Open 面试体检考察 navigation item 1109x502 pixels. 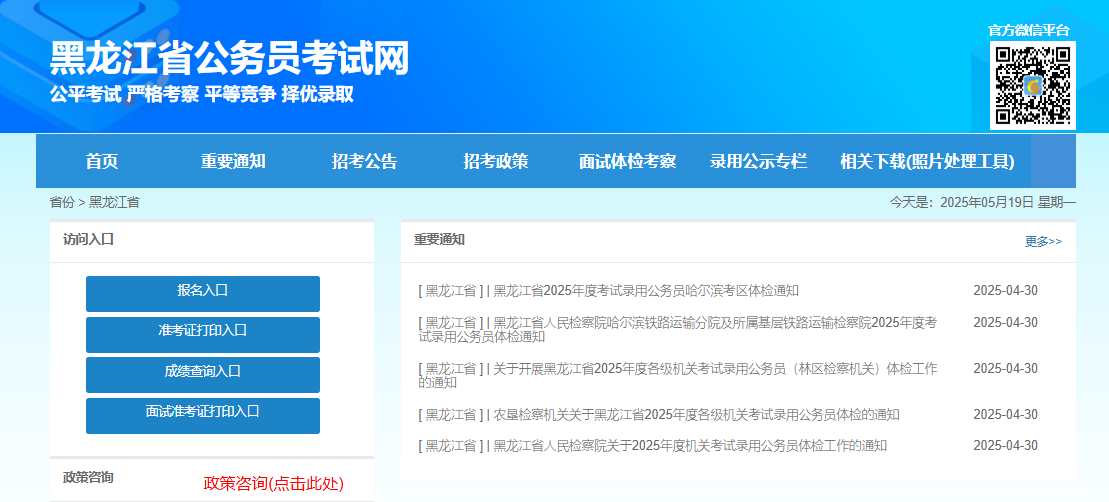coord(627,162)
